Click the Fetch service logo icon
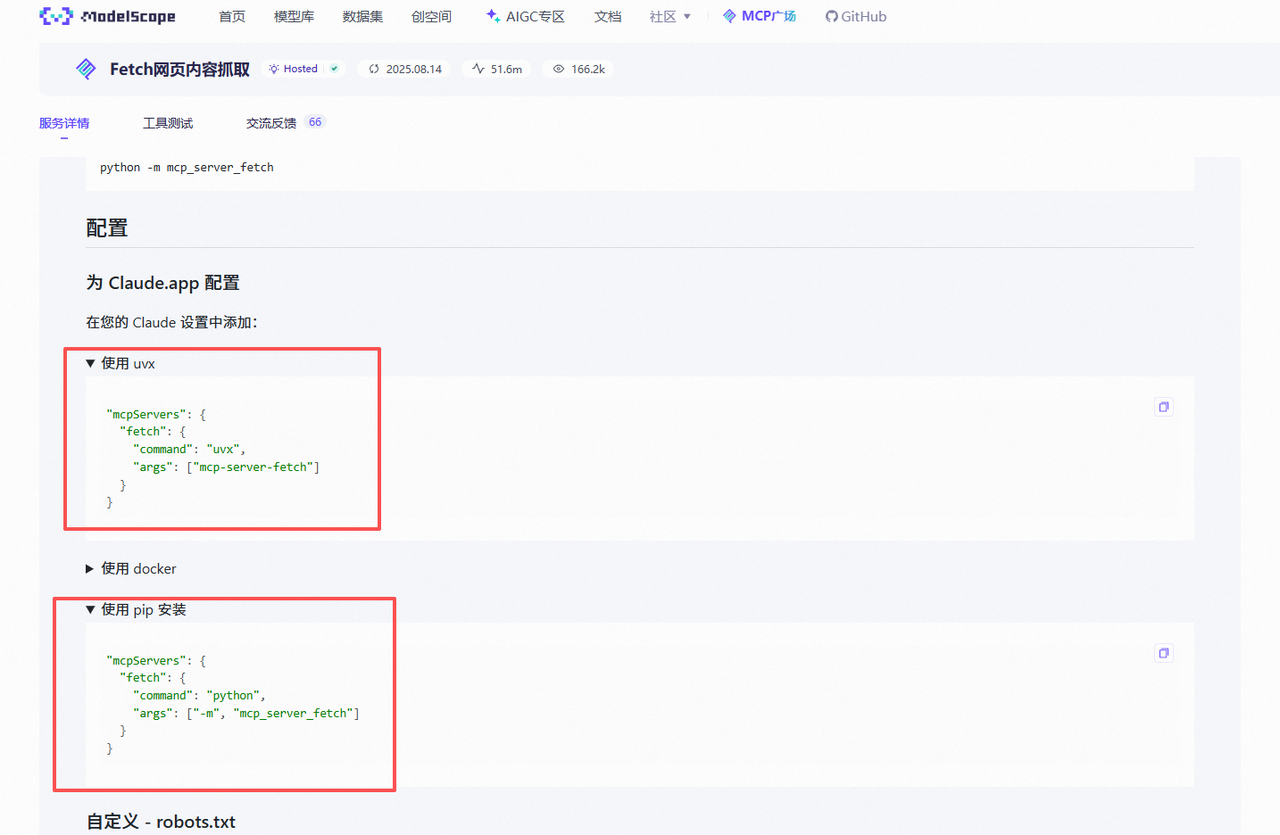Viewport: 1280px width, 835px height. (x=86, y=69)
